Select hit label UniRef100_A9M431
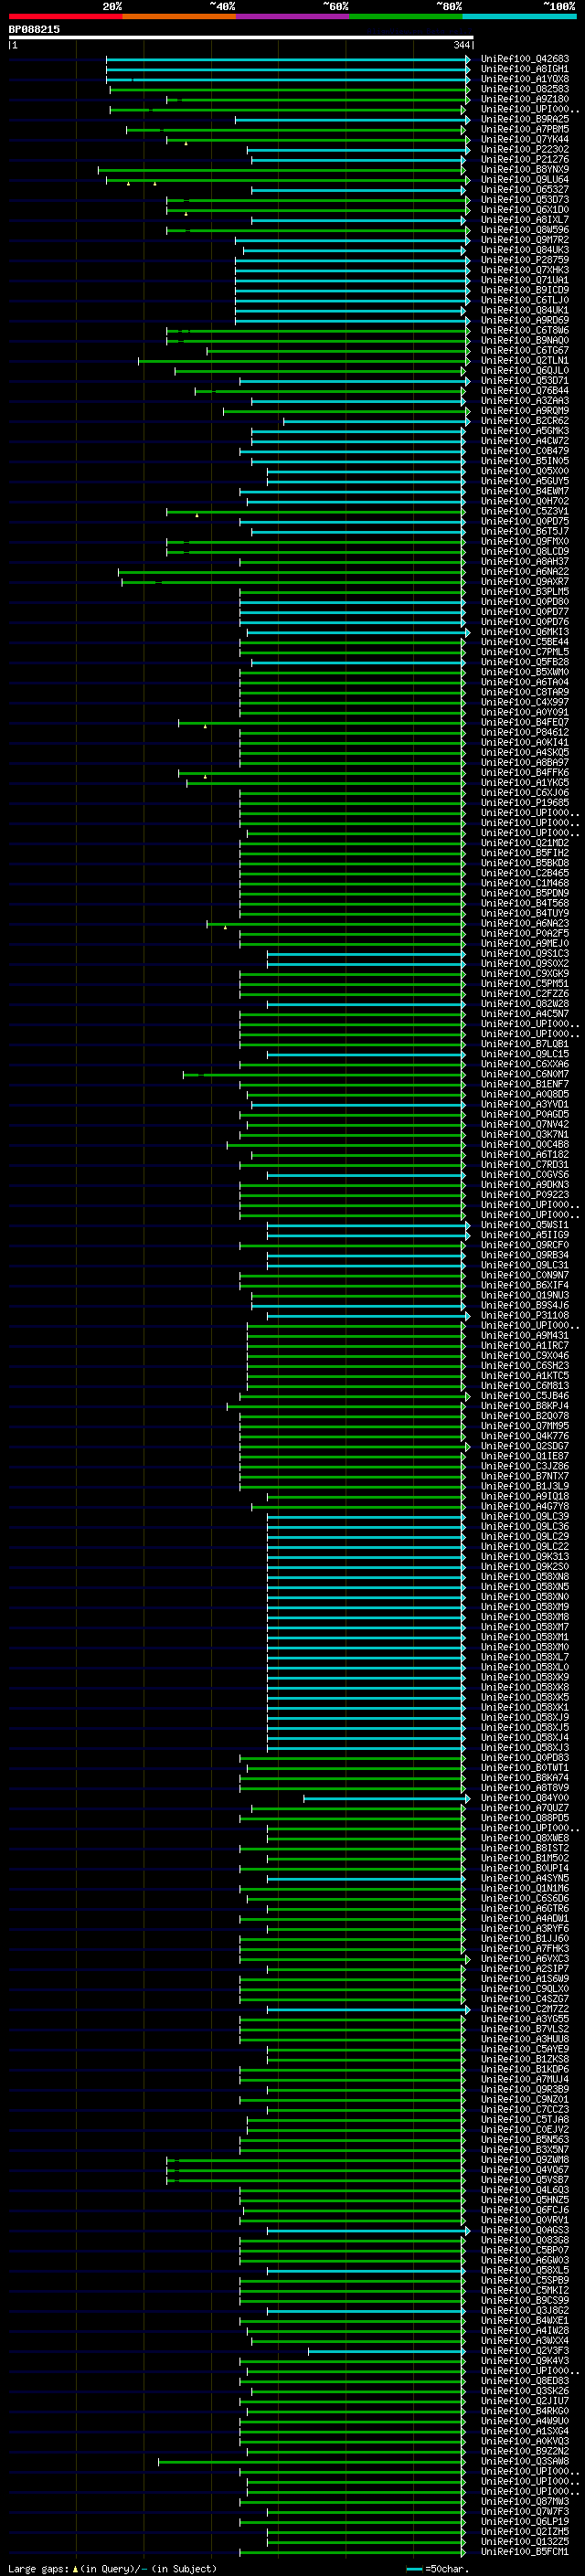 point(525,1335)
